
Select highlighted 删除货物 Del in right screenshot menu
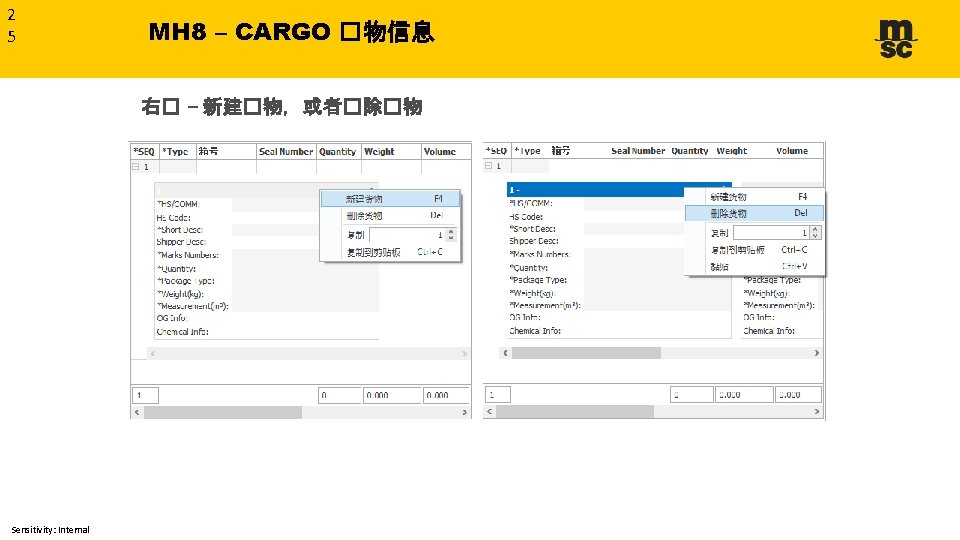[755, 213]
